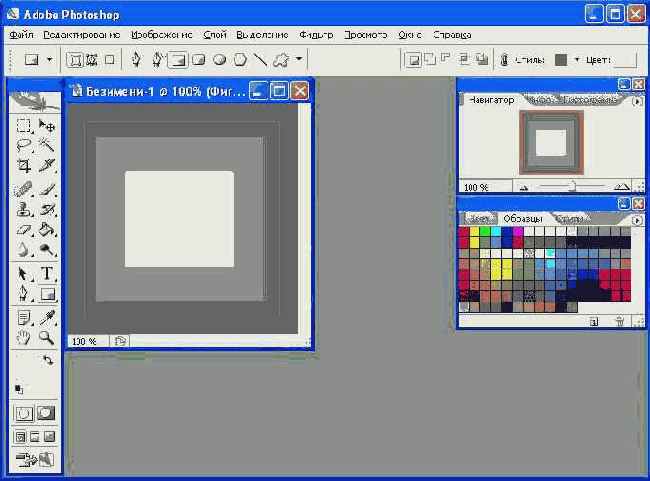Zoom out button in Navigator
This screenshot has width=650, height=481.
524,187
